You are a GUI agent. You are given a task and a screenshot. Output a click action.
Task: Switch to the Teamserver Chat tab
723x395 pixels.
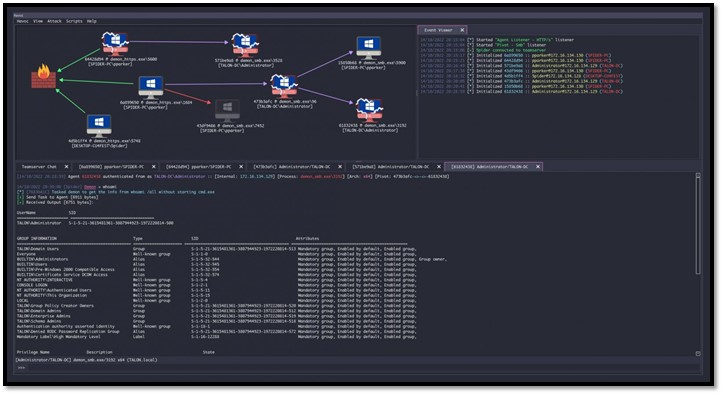tap(39, 167)
